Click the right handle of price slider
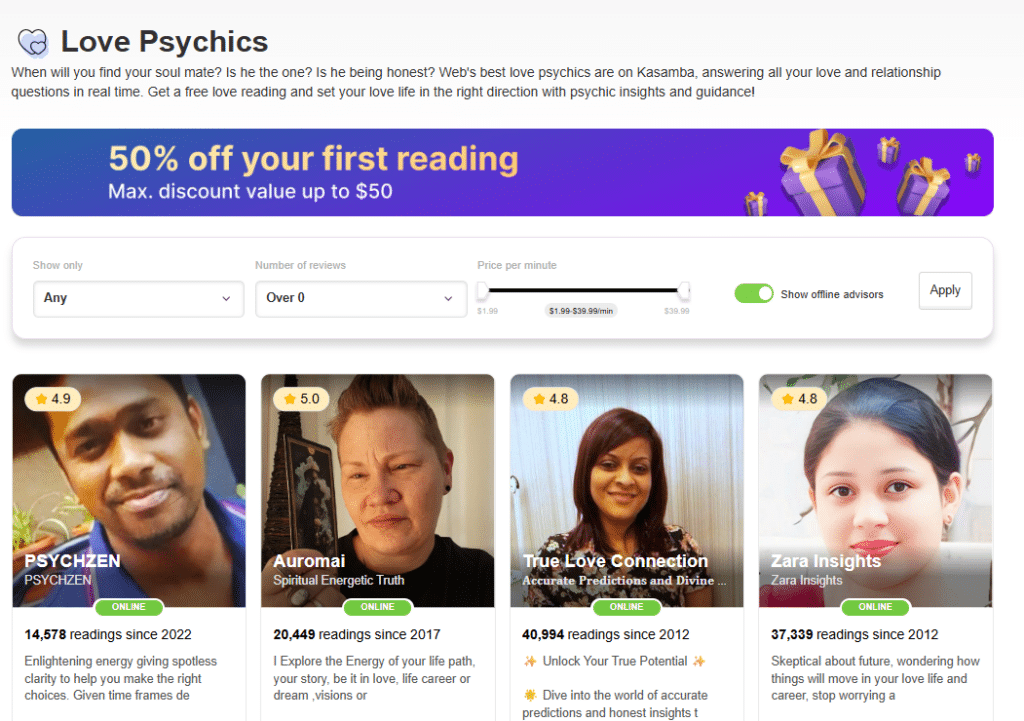Viewport: 1024px width, 721px height. click(x=684, y=290)
